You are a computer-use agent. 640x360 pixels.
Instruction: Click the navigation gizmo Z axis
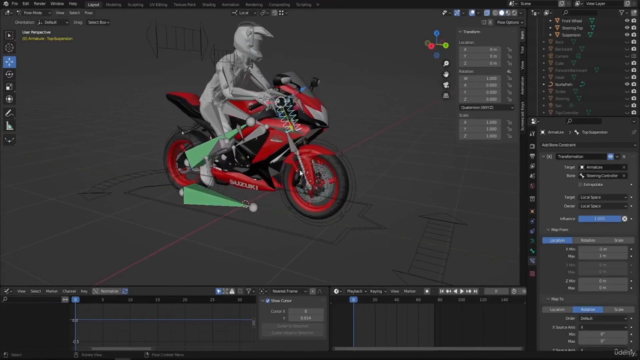tap(436, 33)
